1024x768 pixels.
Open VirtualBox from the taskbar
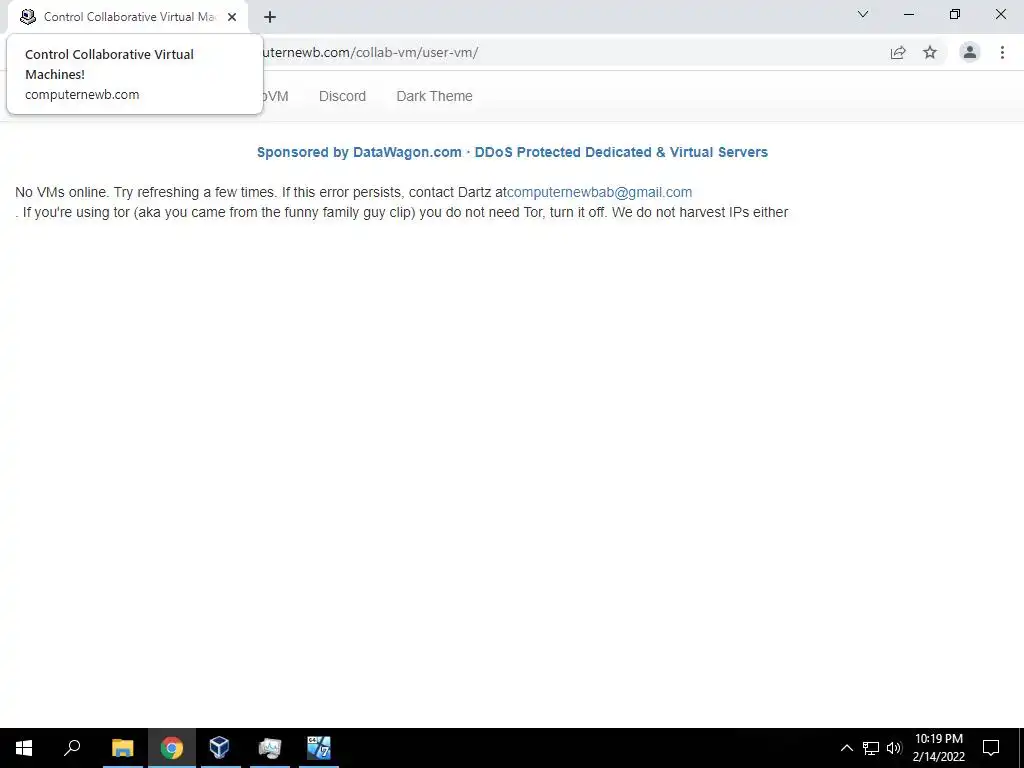220,748
